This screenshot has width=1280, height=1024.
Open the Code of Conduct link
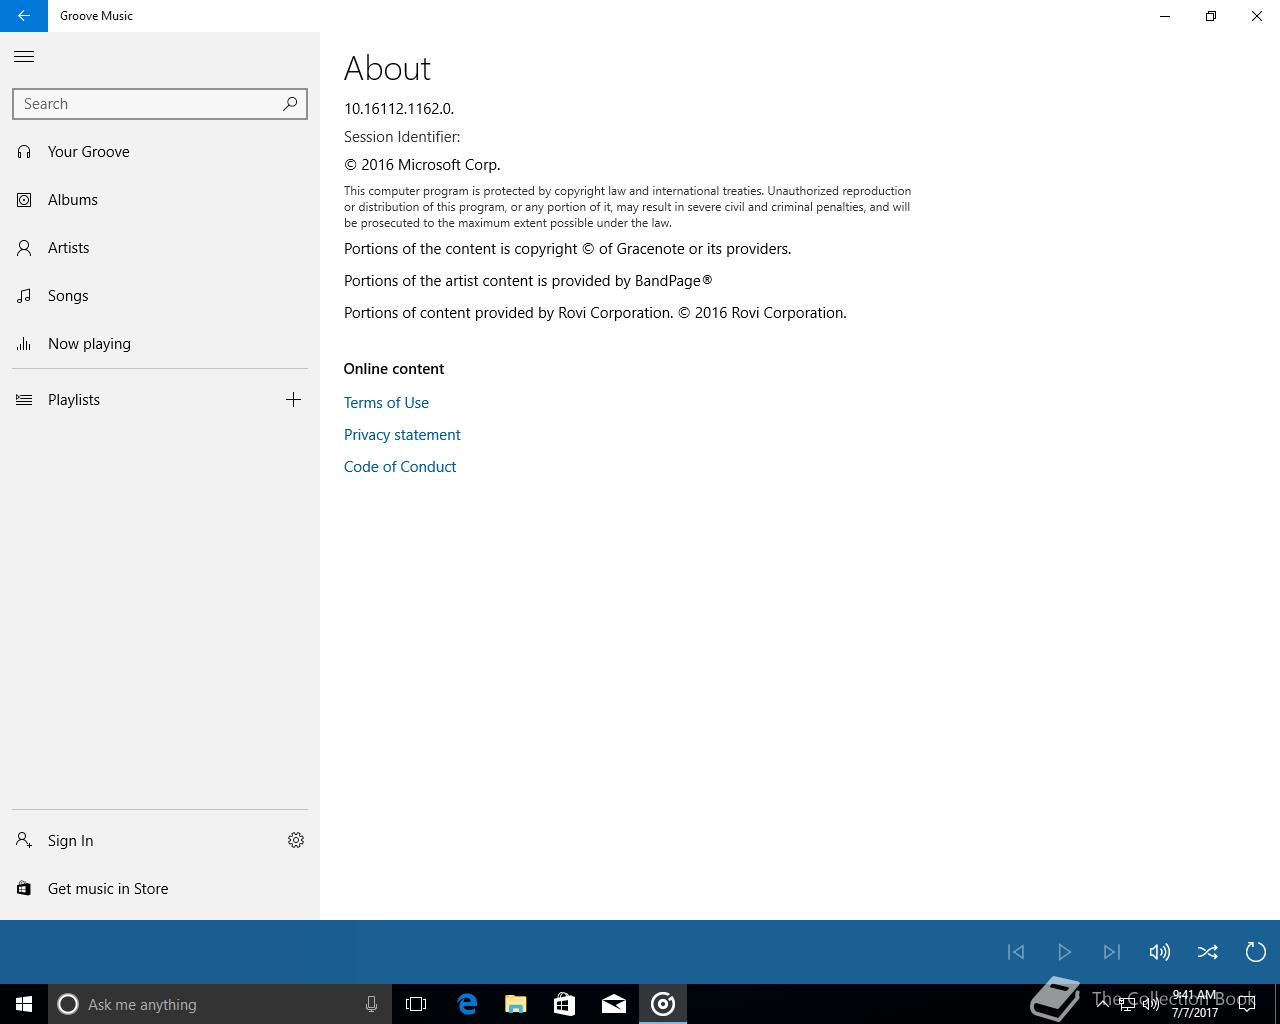click(400, 467)
